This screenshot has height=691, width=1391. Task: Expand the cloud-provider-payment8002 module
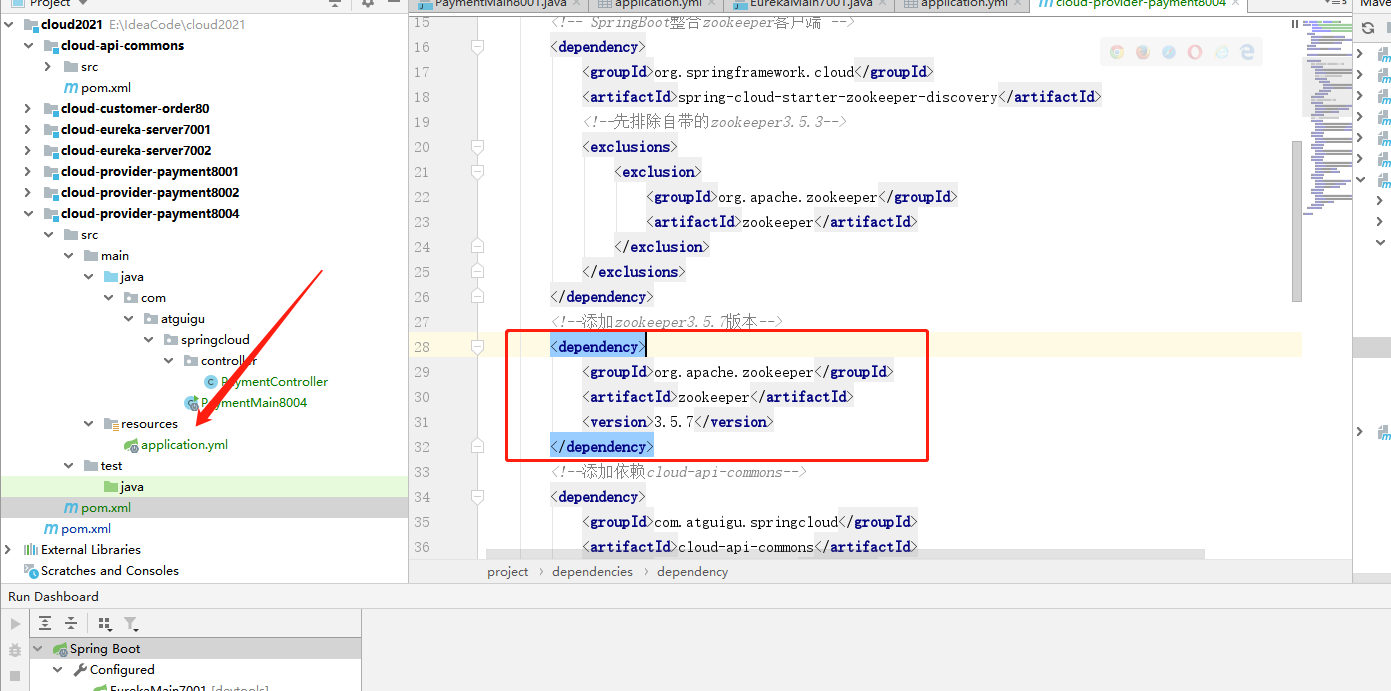tap(28, 193)
